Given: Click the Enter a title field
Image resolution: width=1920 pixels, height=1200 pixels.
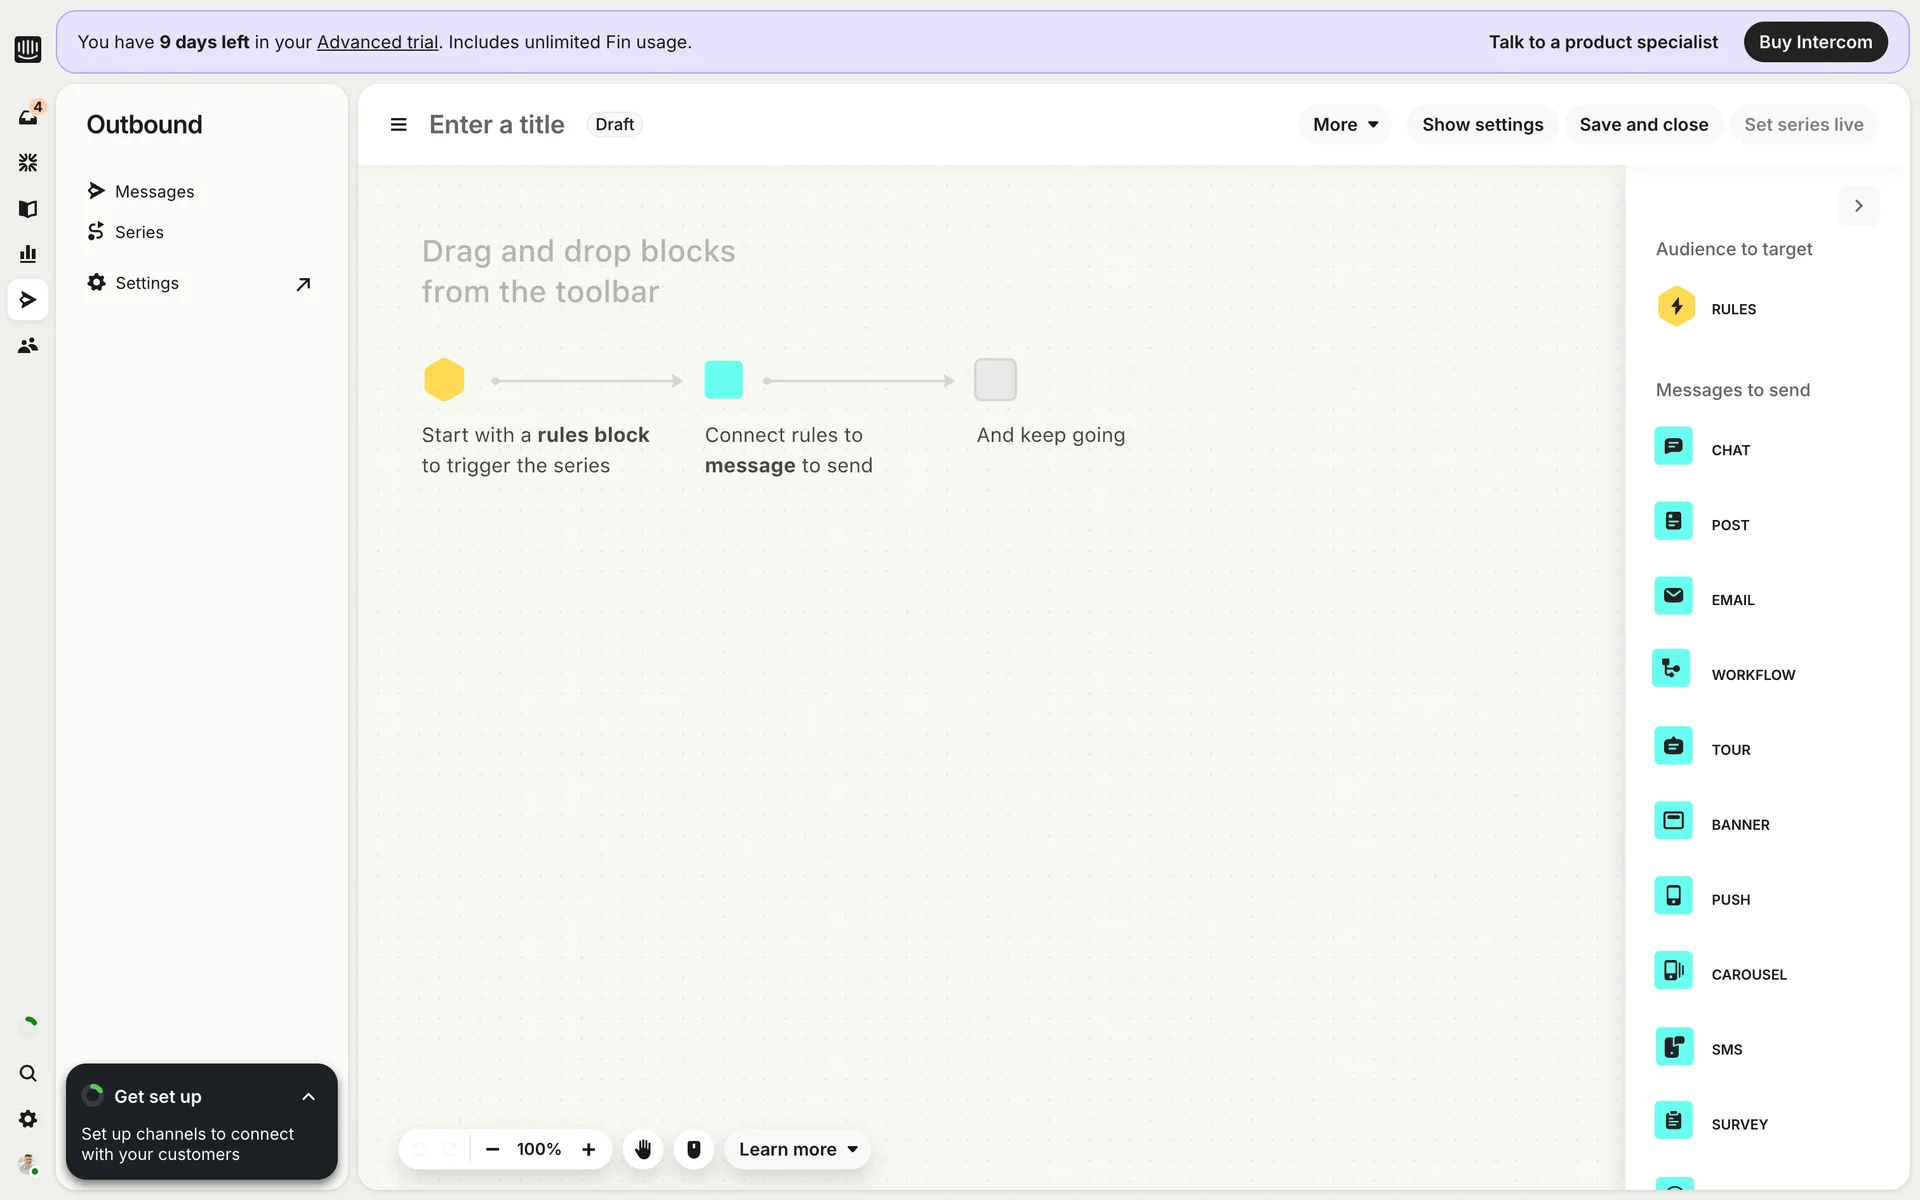Looking at the screenshot, I should 497,125.
